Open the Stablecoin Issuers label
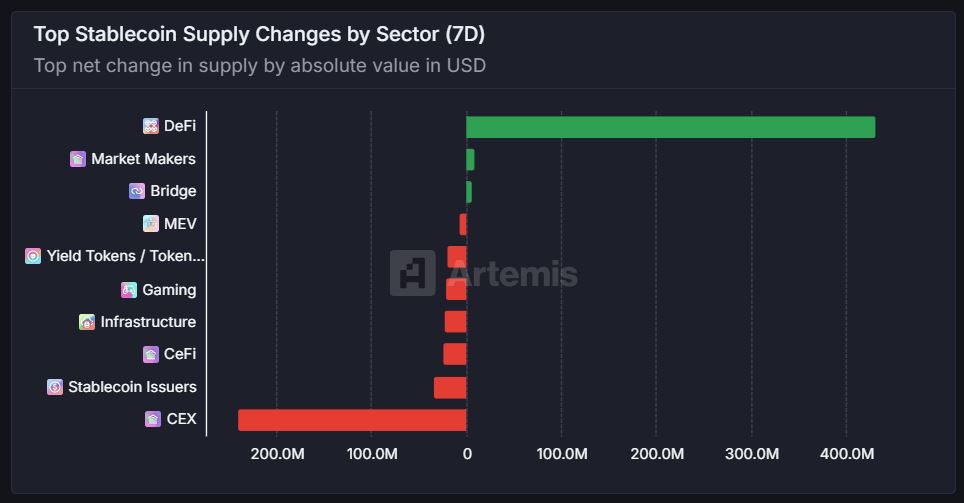The height and width of the screenshot is (503, 964). [x=132, y=387]
